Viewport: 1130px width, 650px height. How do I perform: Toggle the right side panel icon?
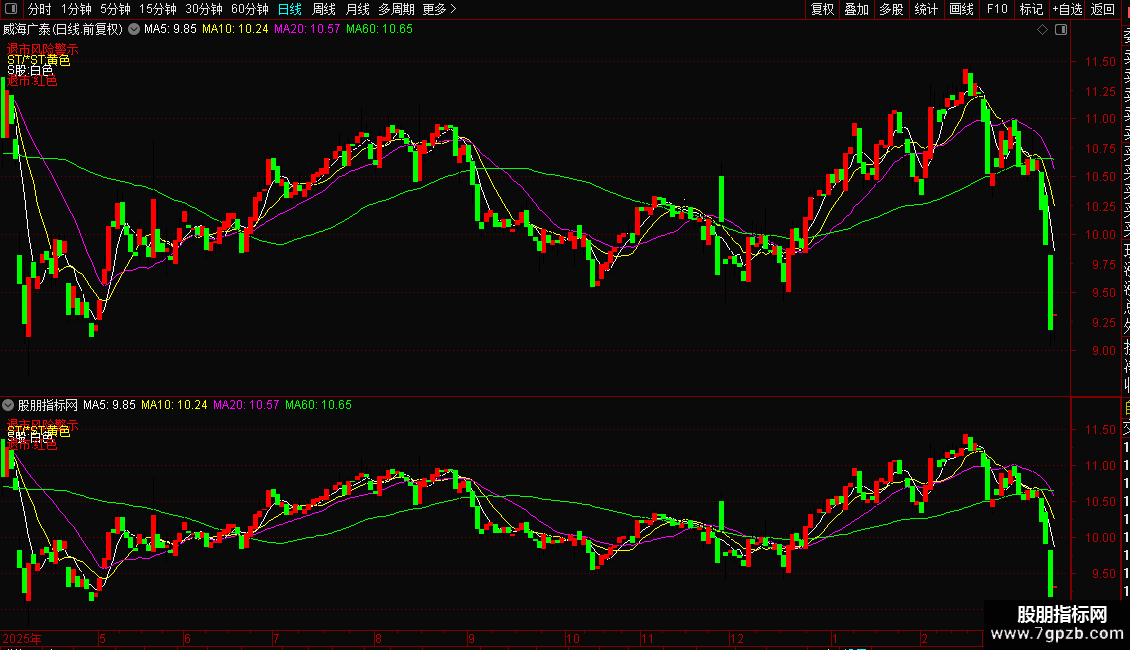point(1061,30)
